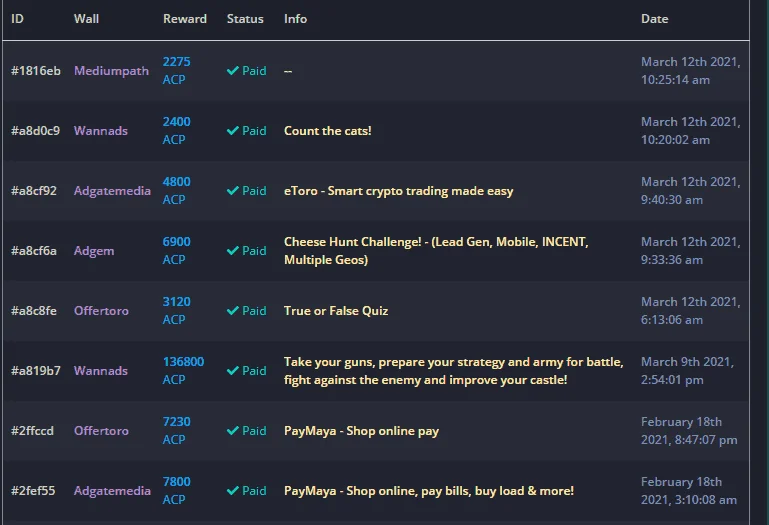
Task: Open the Mediumpath wall link
Action: pos(111,71)
